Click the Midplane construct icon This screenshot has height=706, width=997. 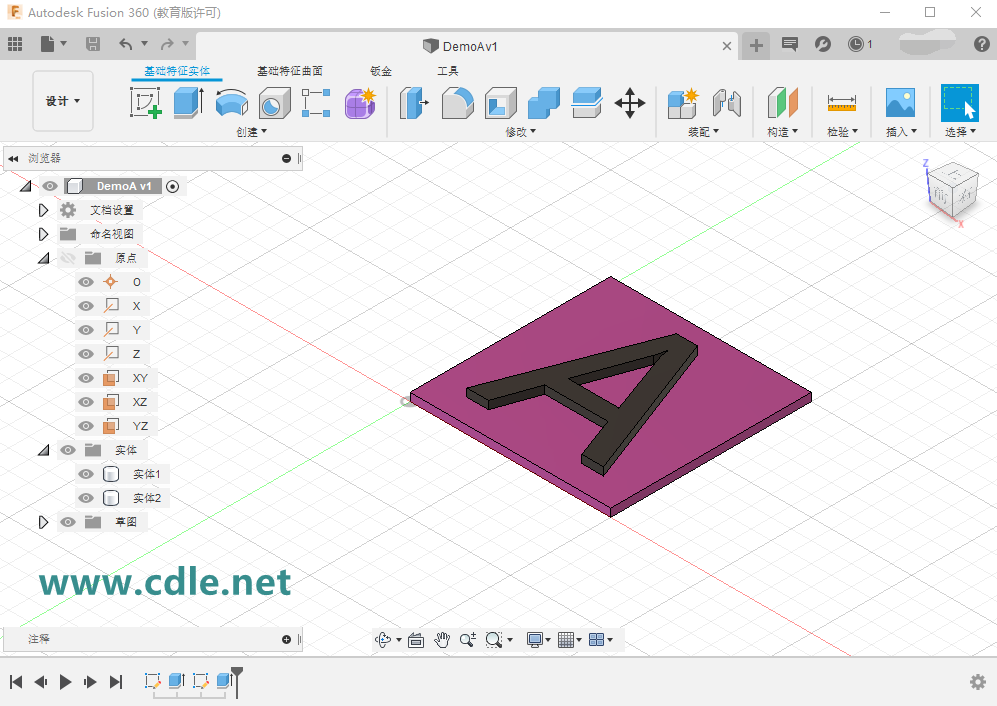783,103
